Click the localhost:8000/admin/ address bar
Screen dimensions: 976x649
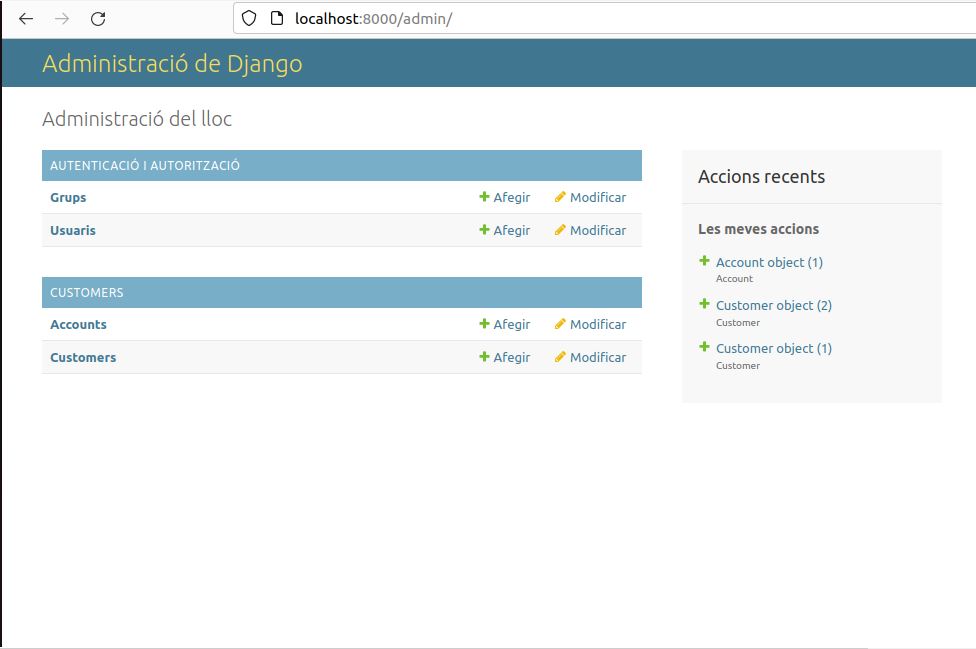point(604,19)
